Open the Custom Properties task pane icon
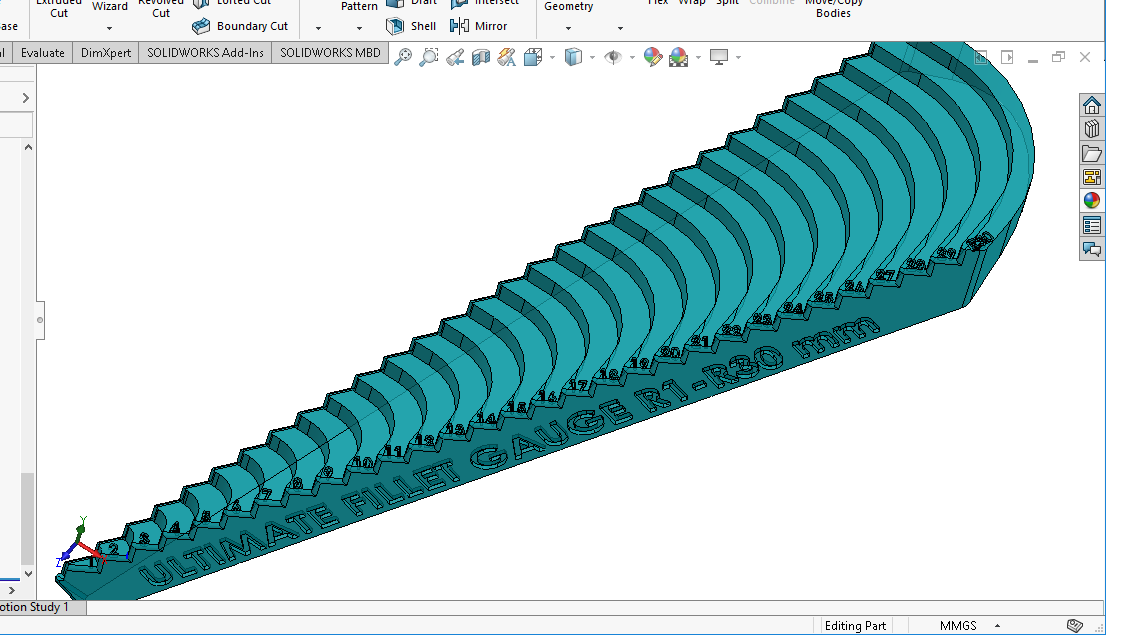Image resolution: width=1126 pixels, height=640 pixels. coord(1092,226)
